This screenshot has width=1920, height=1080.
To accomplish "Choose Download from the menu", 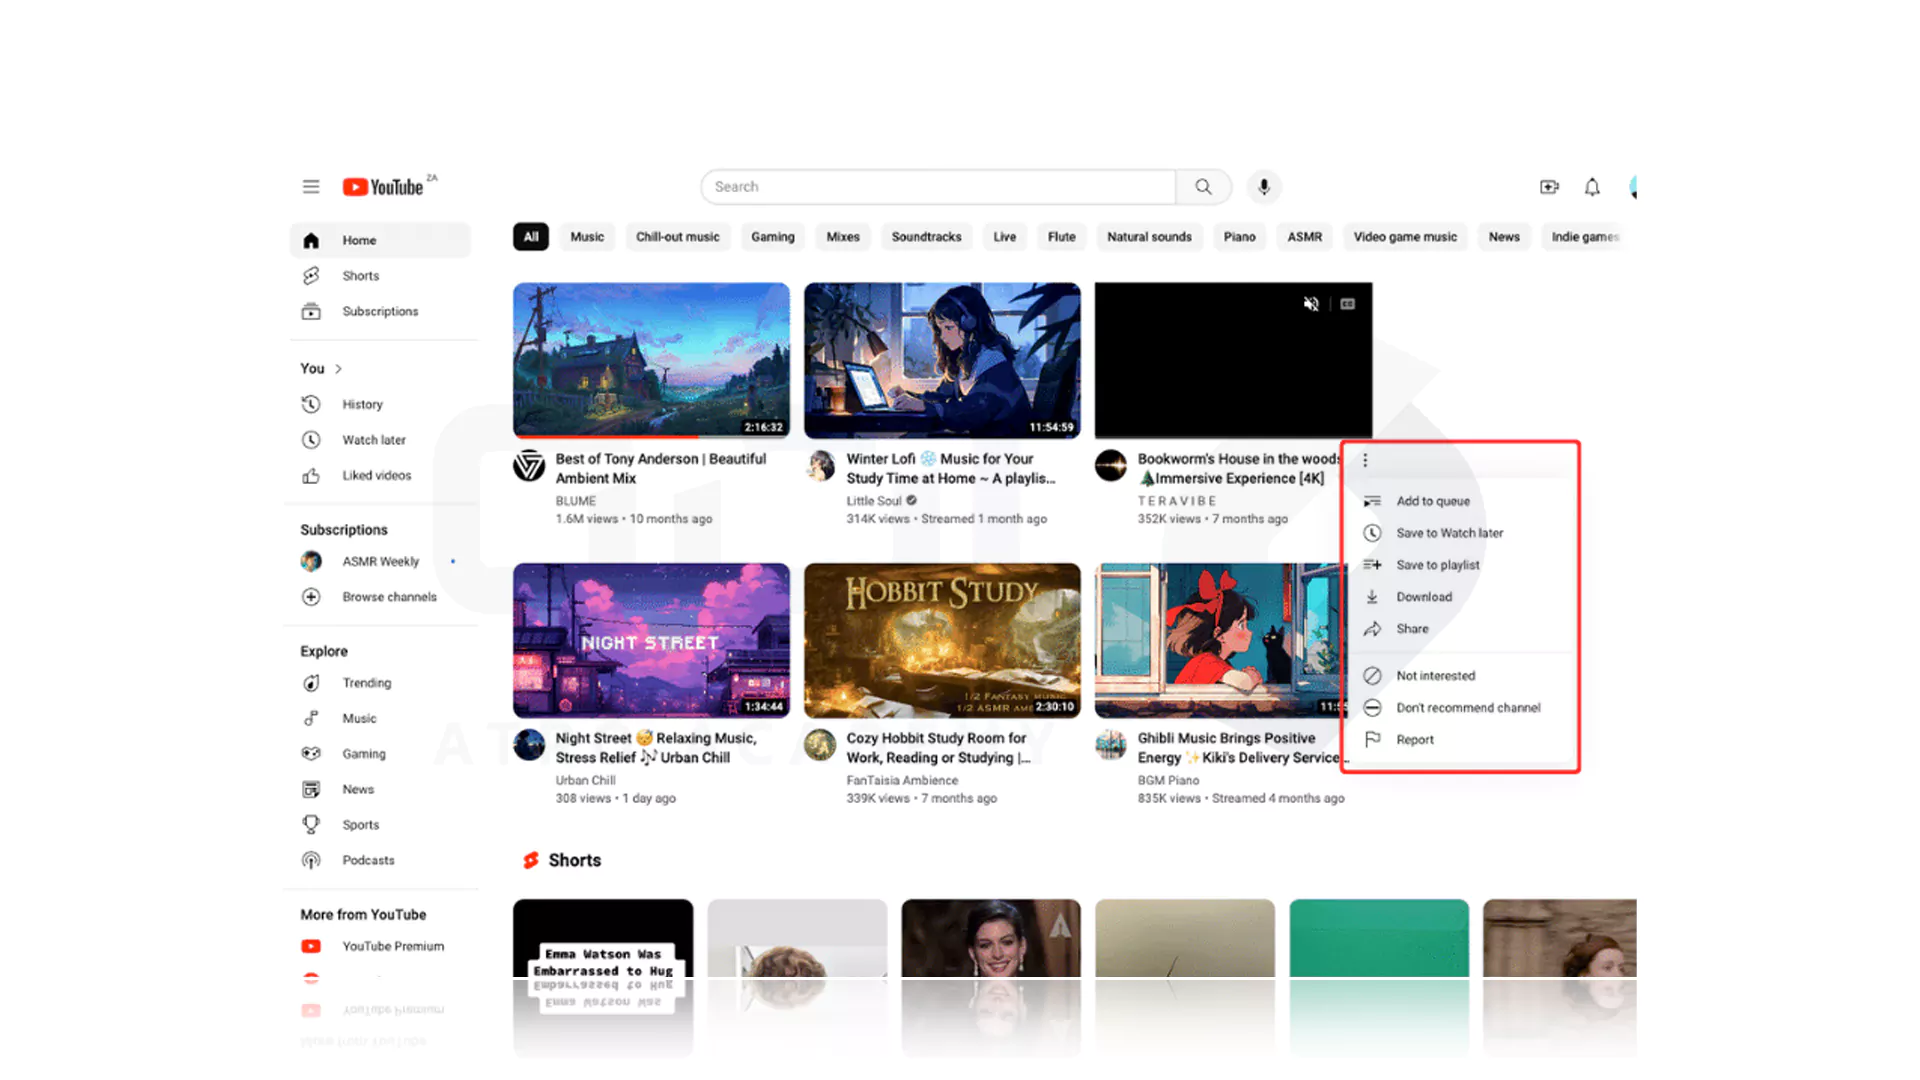I will [x=1461, y=597].
